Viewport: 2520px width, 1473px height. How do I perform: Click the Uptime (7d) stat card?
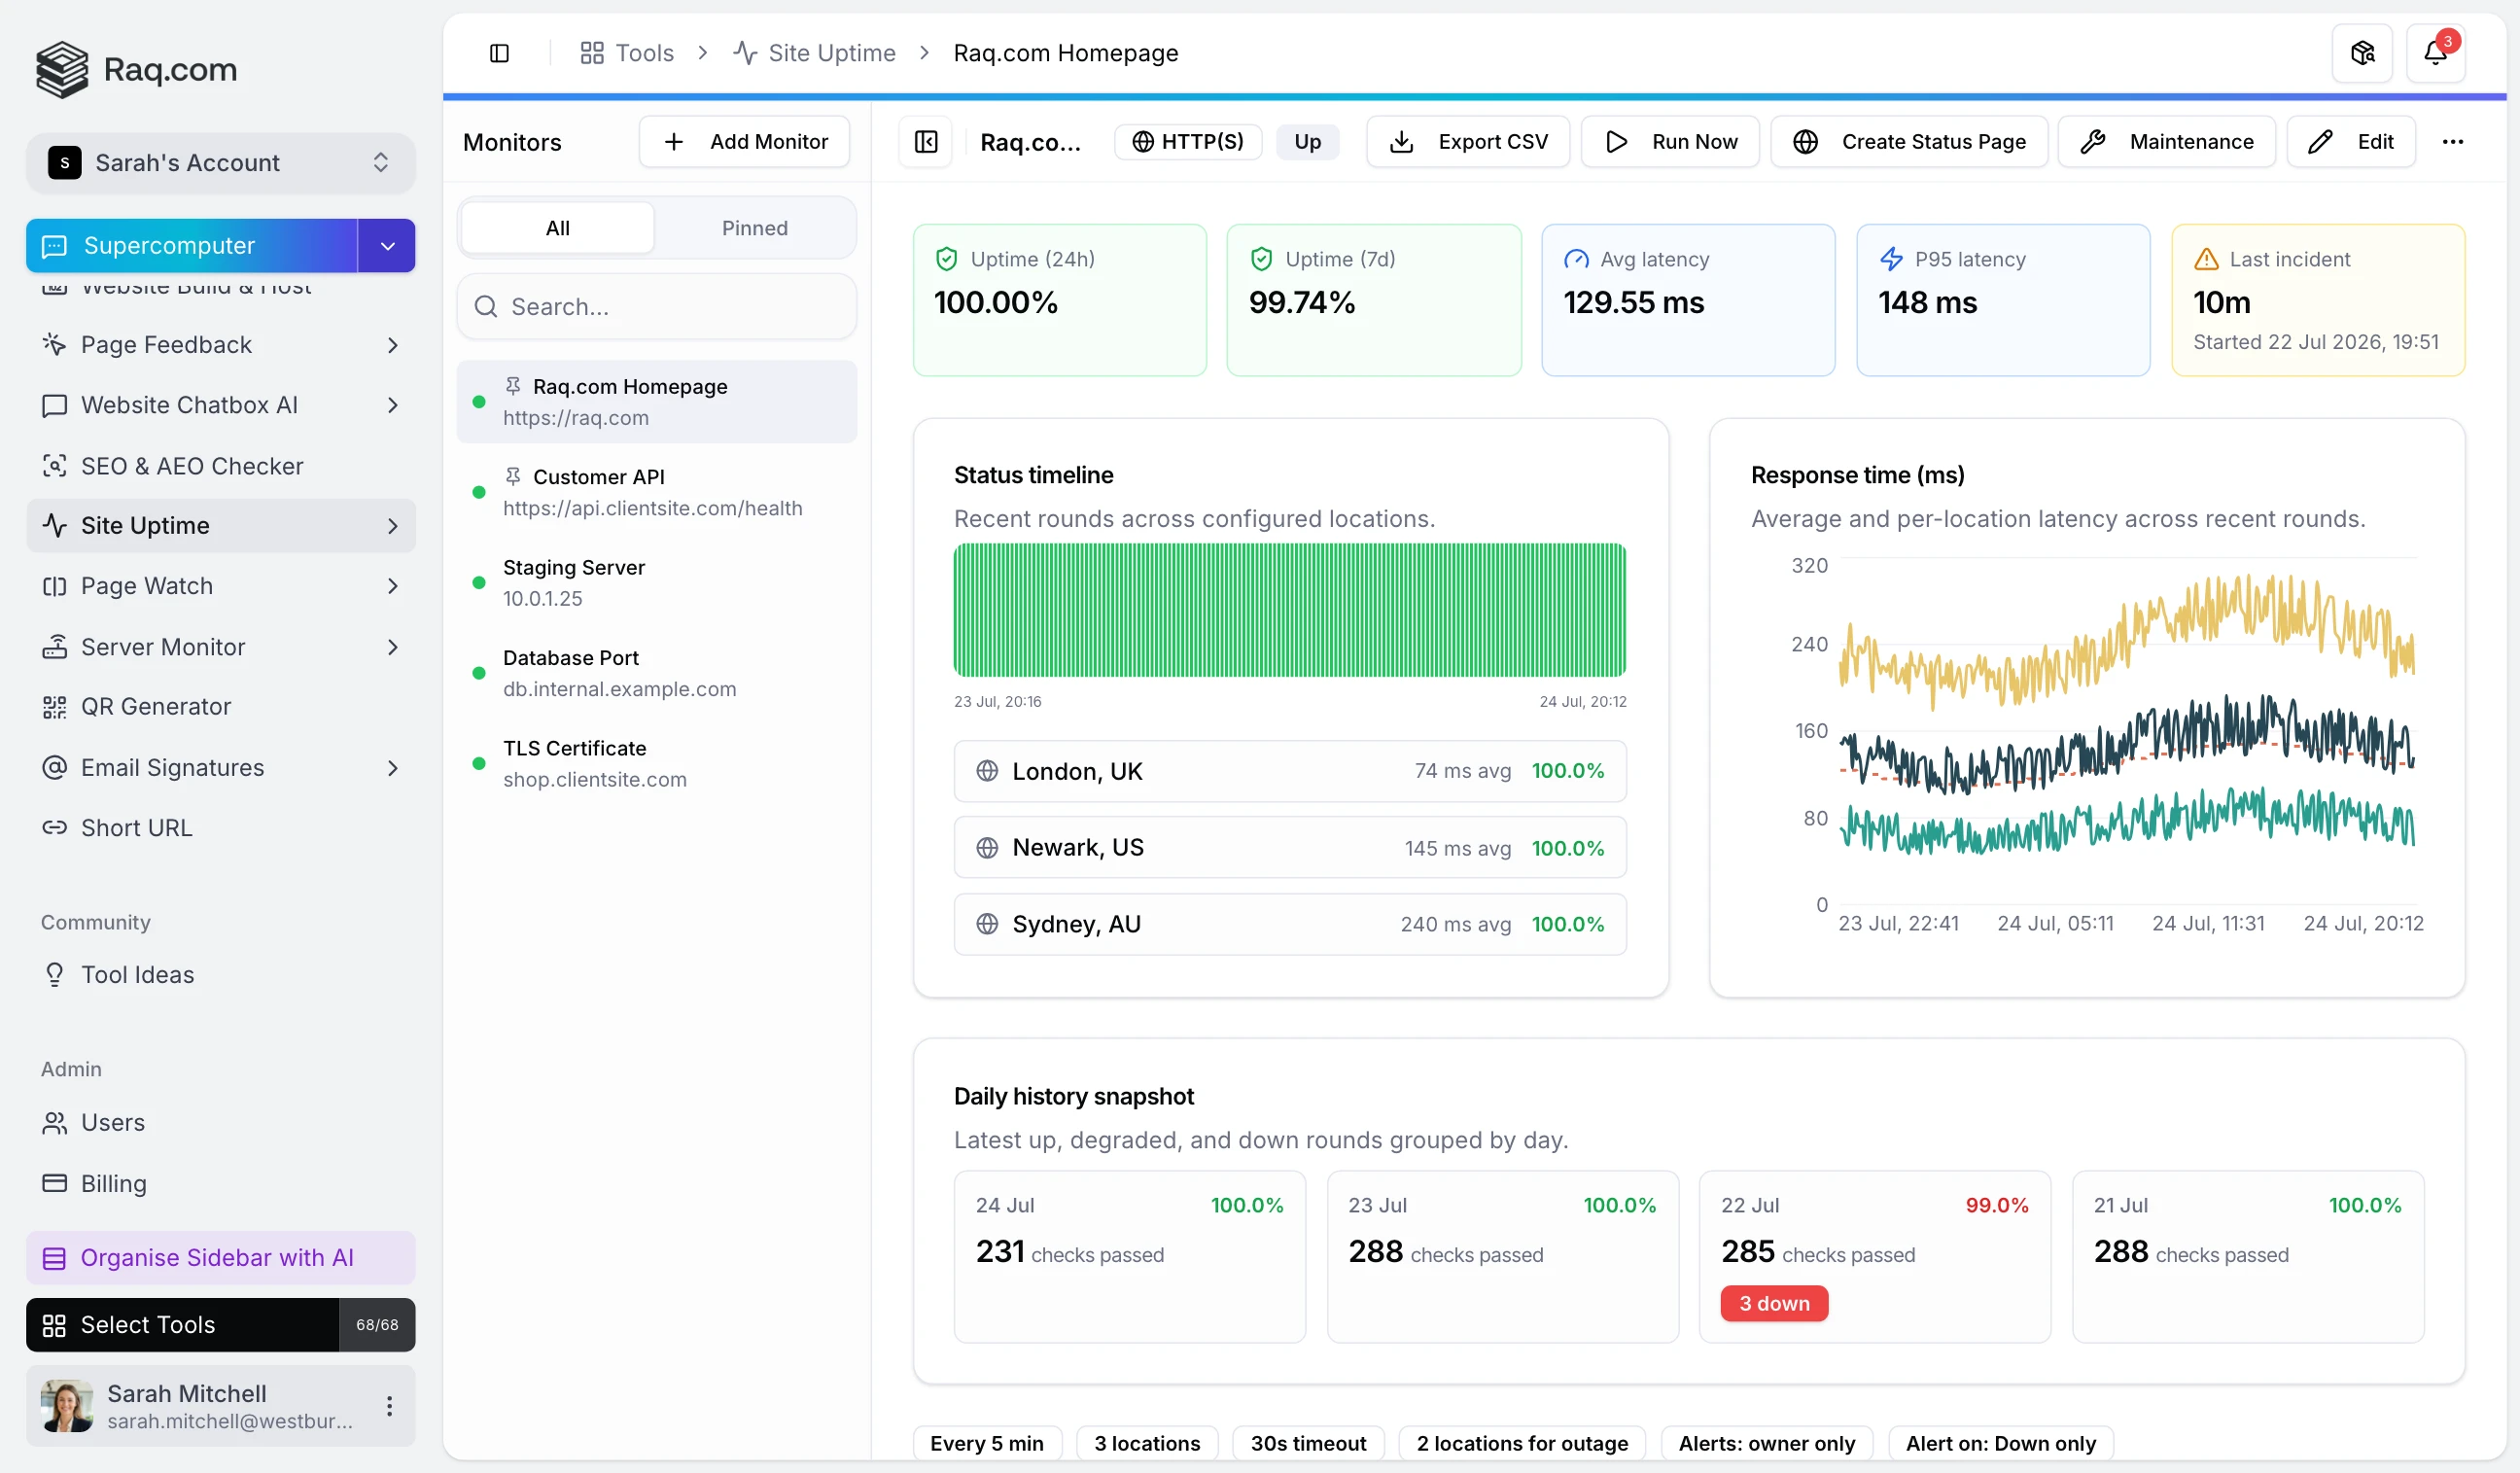click(1374, 300)
